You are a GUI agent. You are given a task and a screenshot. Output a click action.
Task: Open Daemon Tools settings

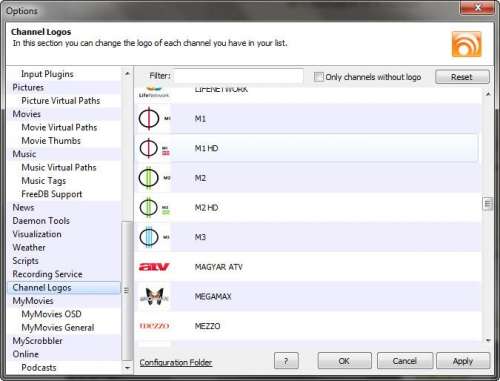pos(41,221)
